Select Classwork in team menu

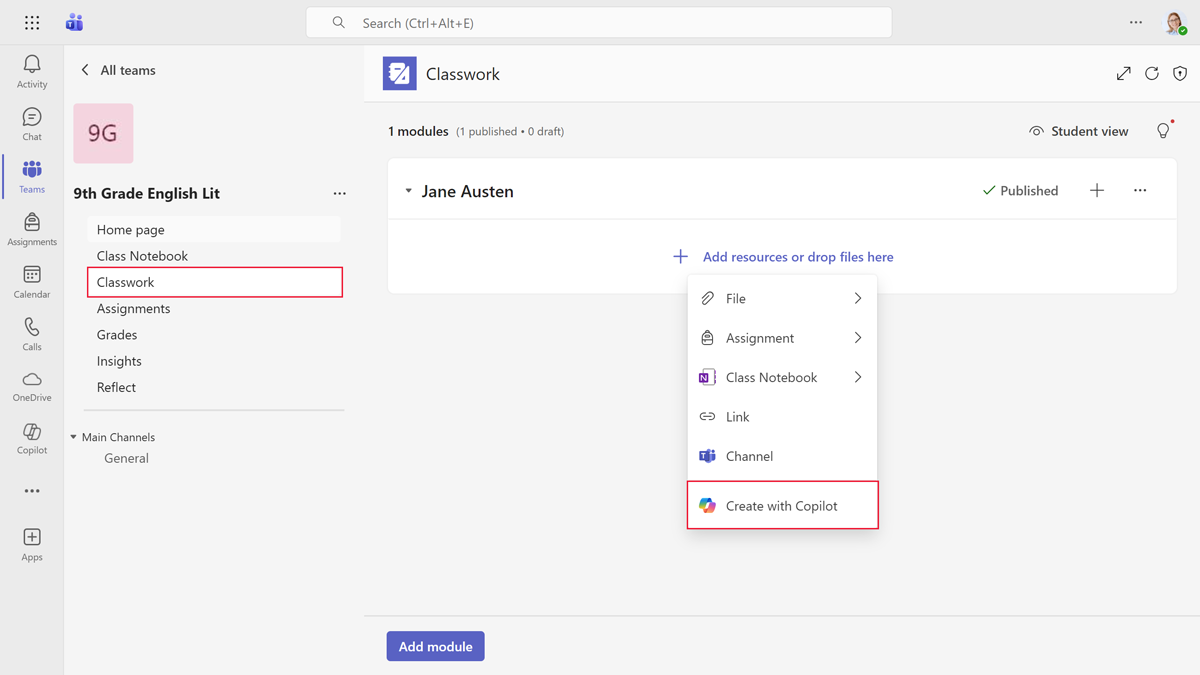point(215,282)
